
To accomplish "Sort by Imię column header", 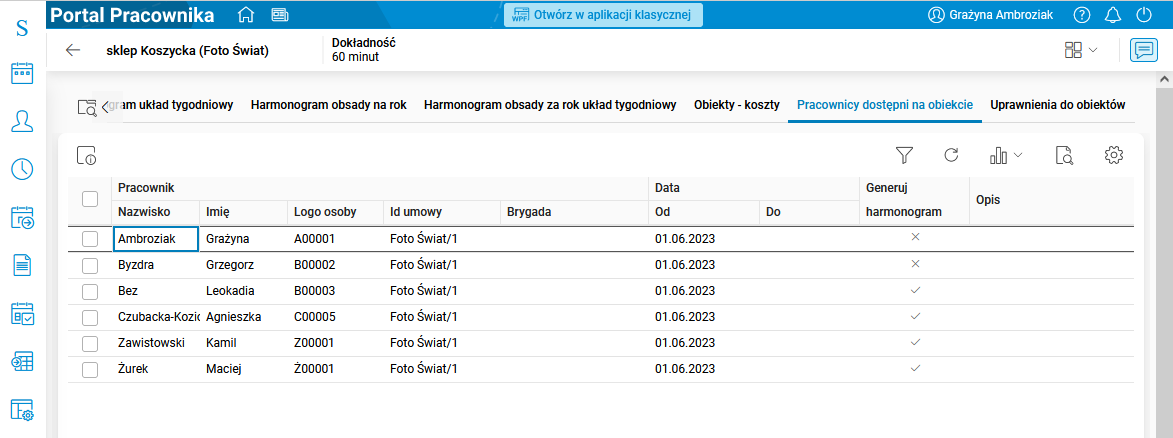I will click(243, 212).
